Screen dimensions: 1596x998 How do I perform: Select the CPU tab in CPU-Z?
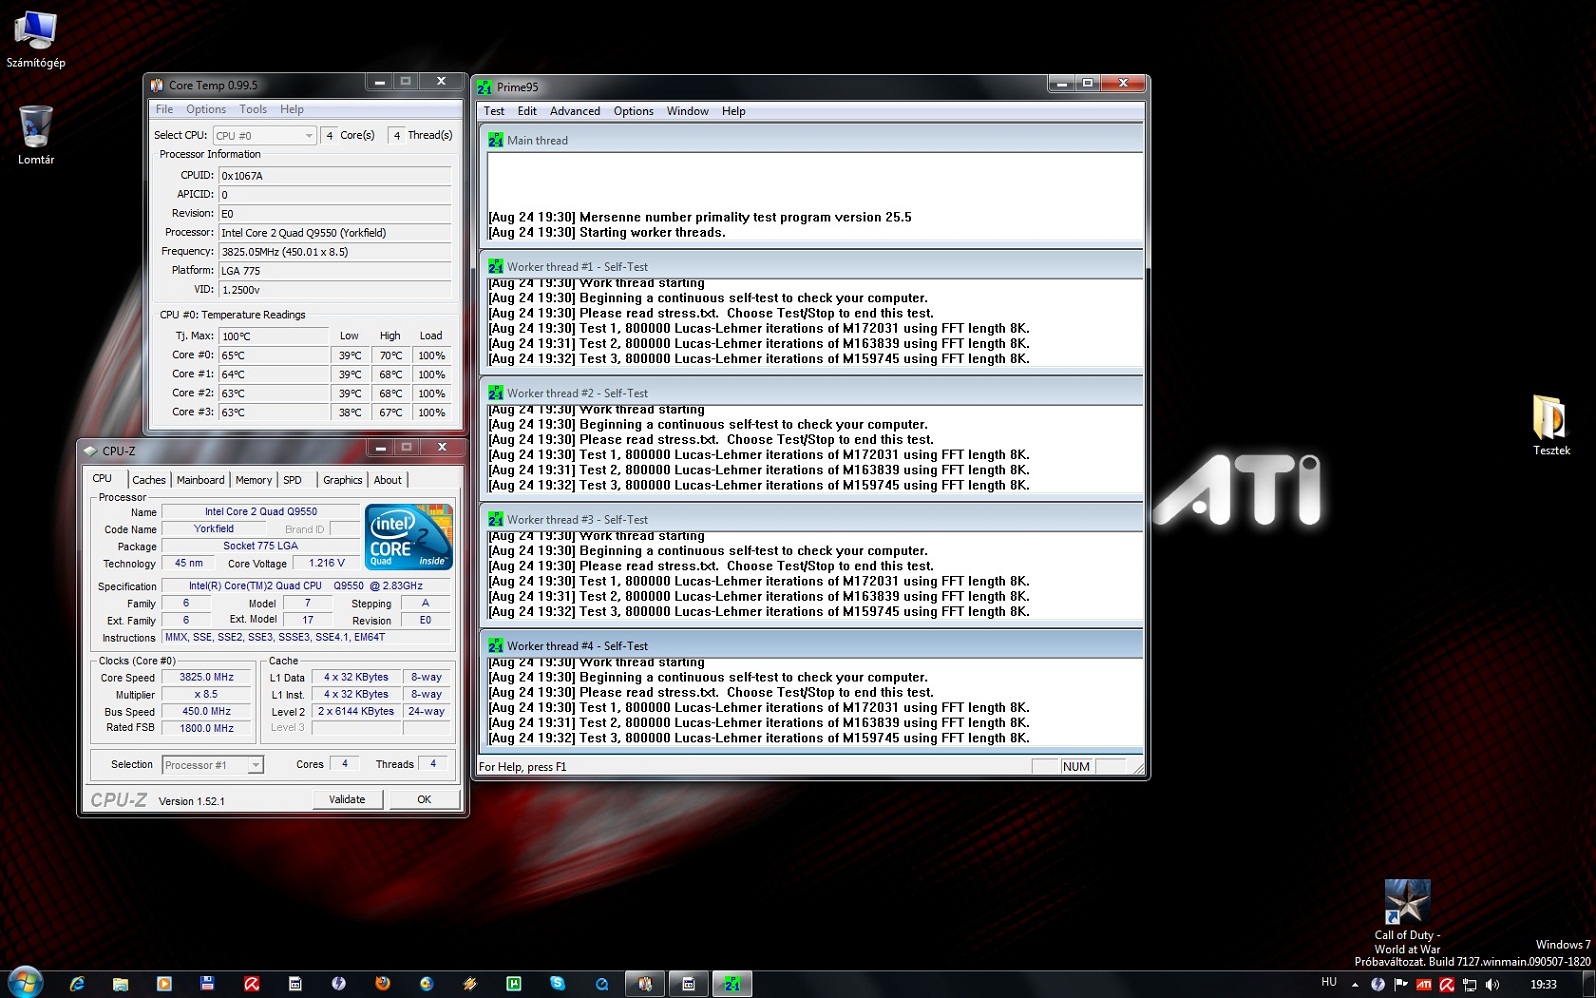point(102,478)
